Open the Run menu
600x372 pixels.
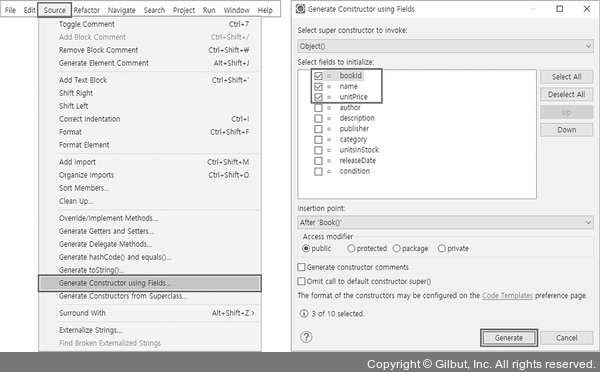point(209,10)
